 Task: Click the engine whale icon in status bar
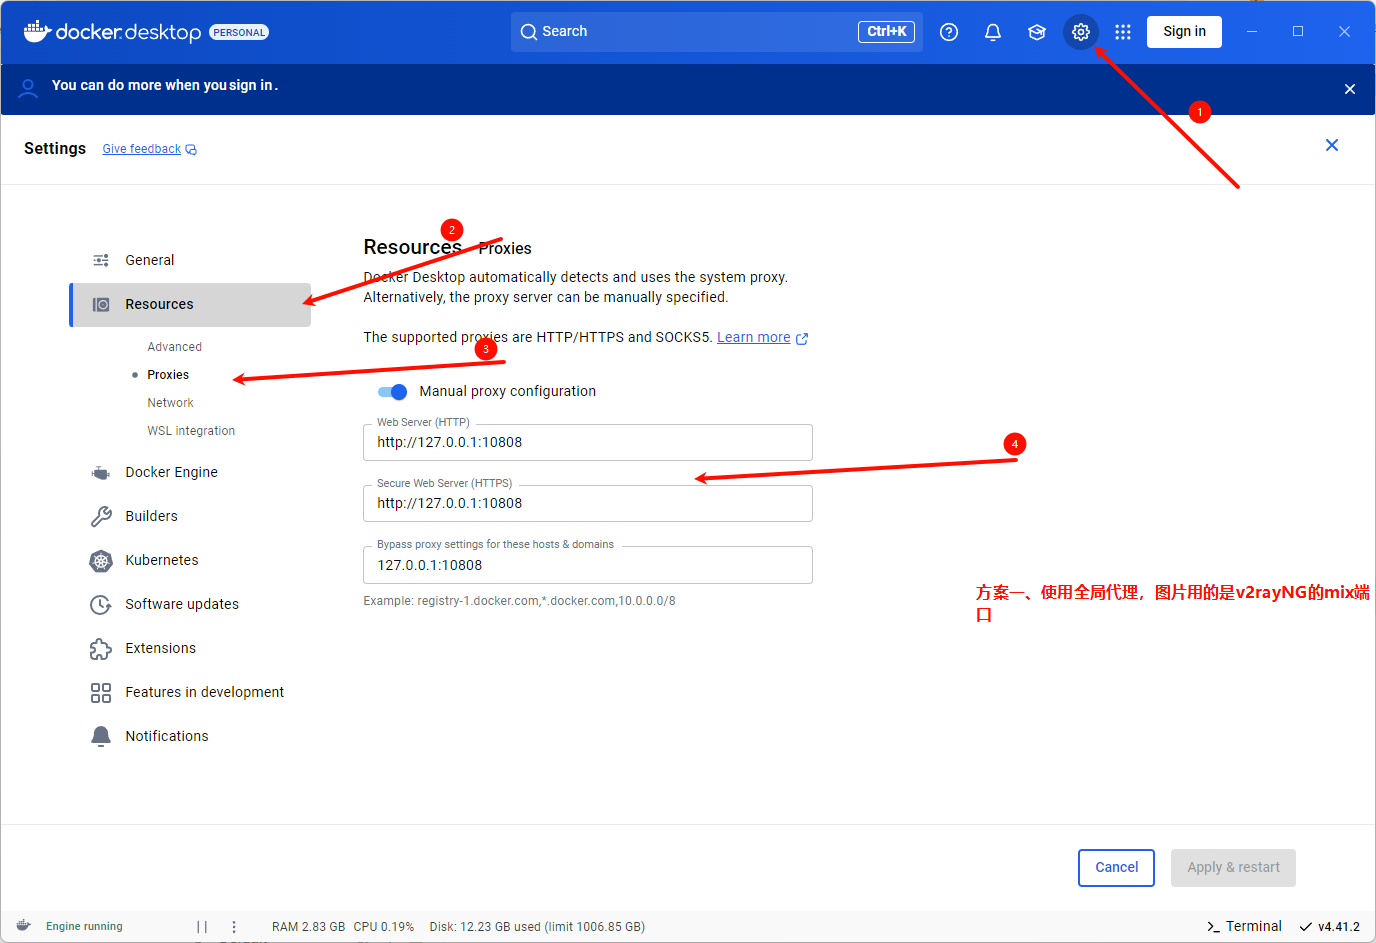24,925
